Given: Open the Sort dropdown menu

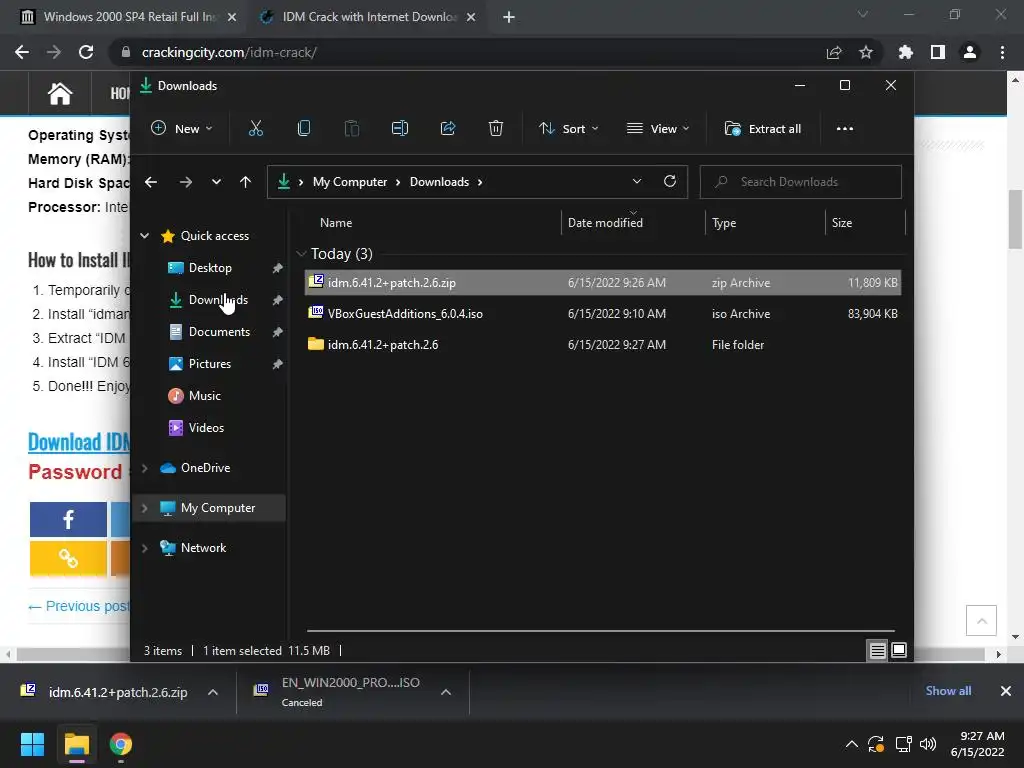Looking at the screenshot, I should [568, 129].
